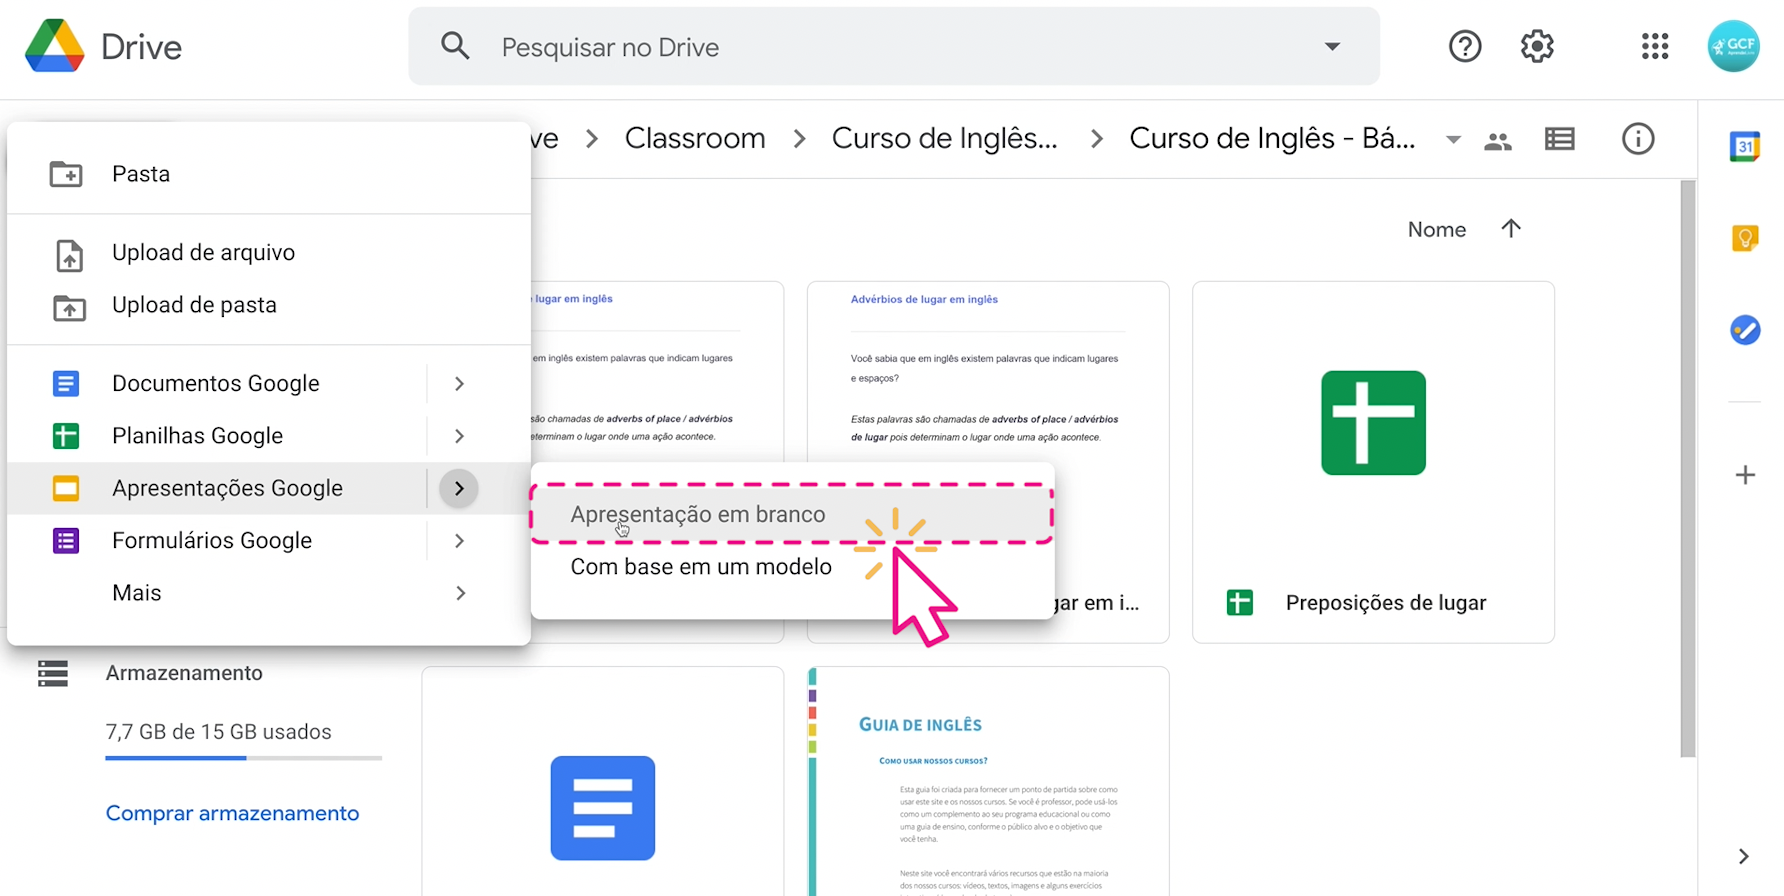Viewport: 1784px width, 896px height.
Task: Sort by Nome column label
Action: [x=1437, y=229]
